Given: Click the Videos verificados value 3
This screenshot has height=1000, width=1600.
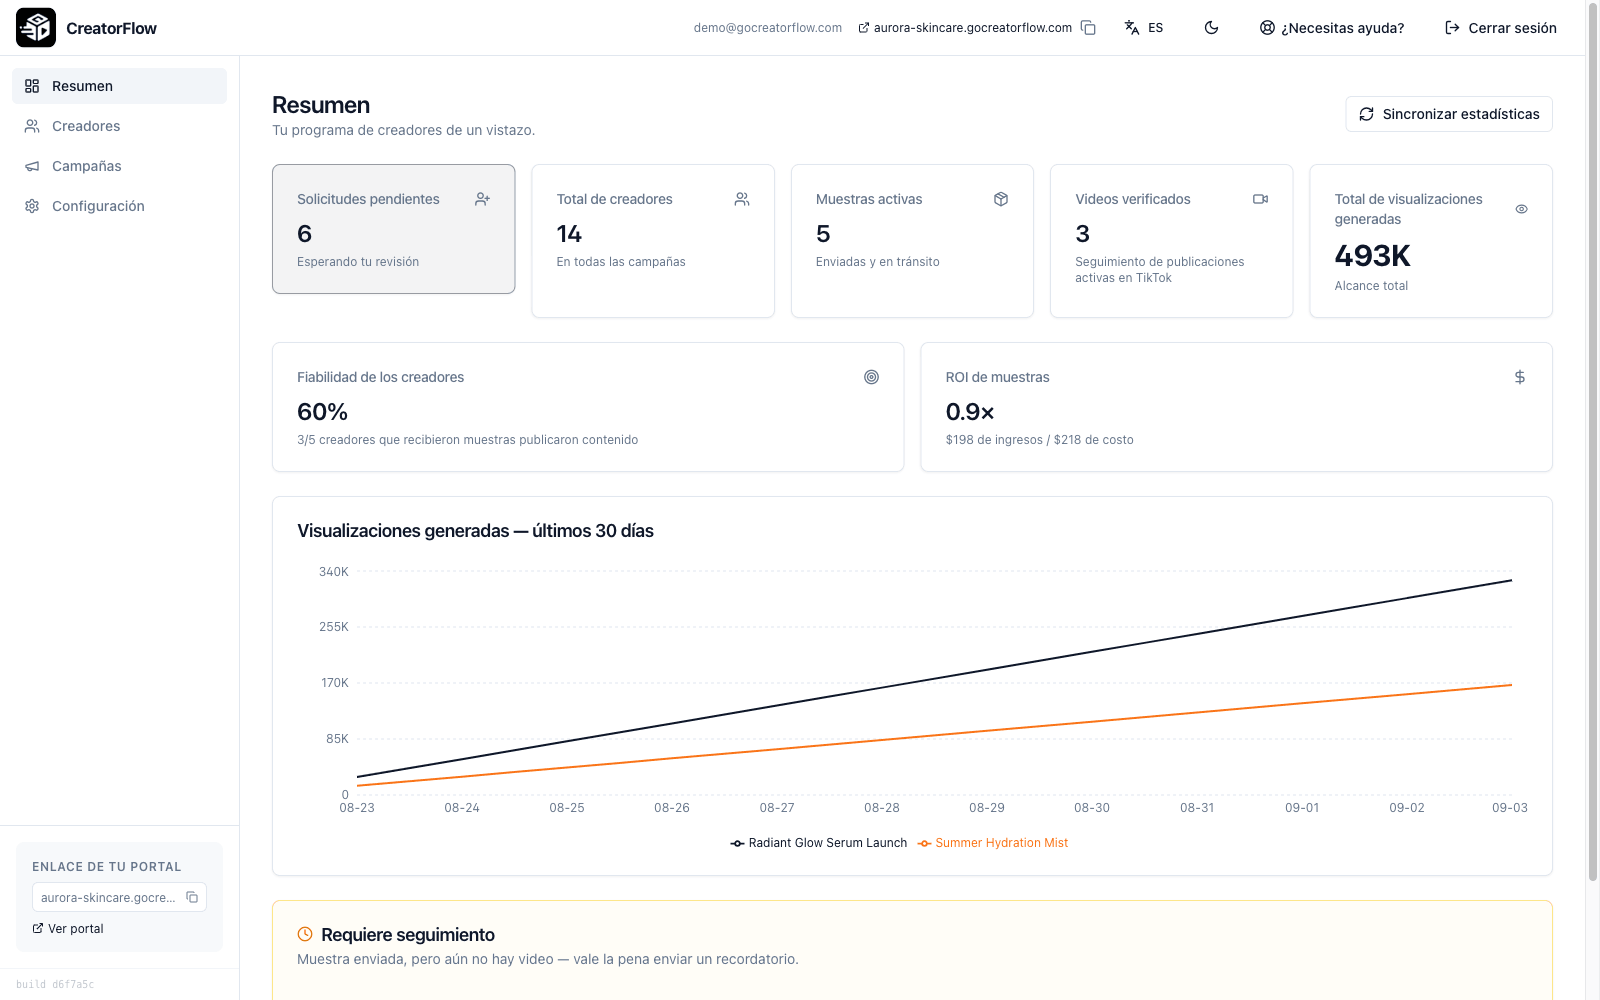Looking at the screenshot, I should coord(1082,234).
